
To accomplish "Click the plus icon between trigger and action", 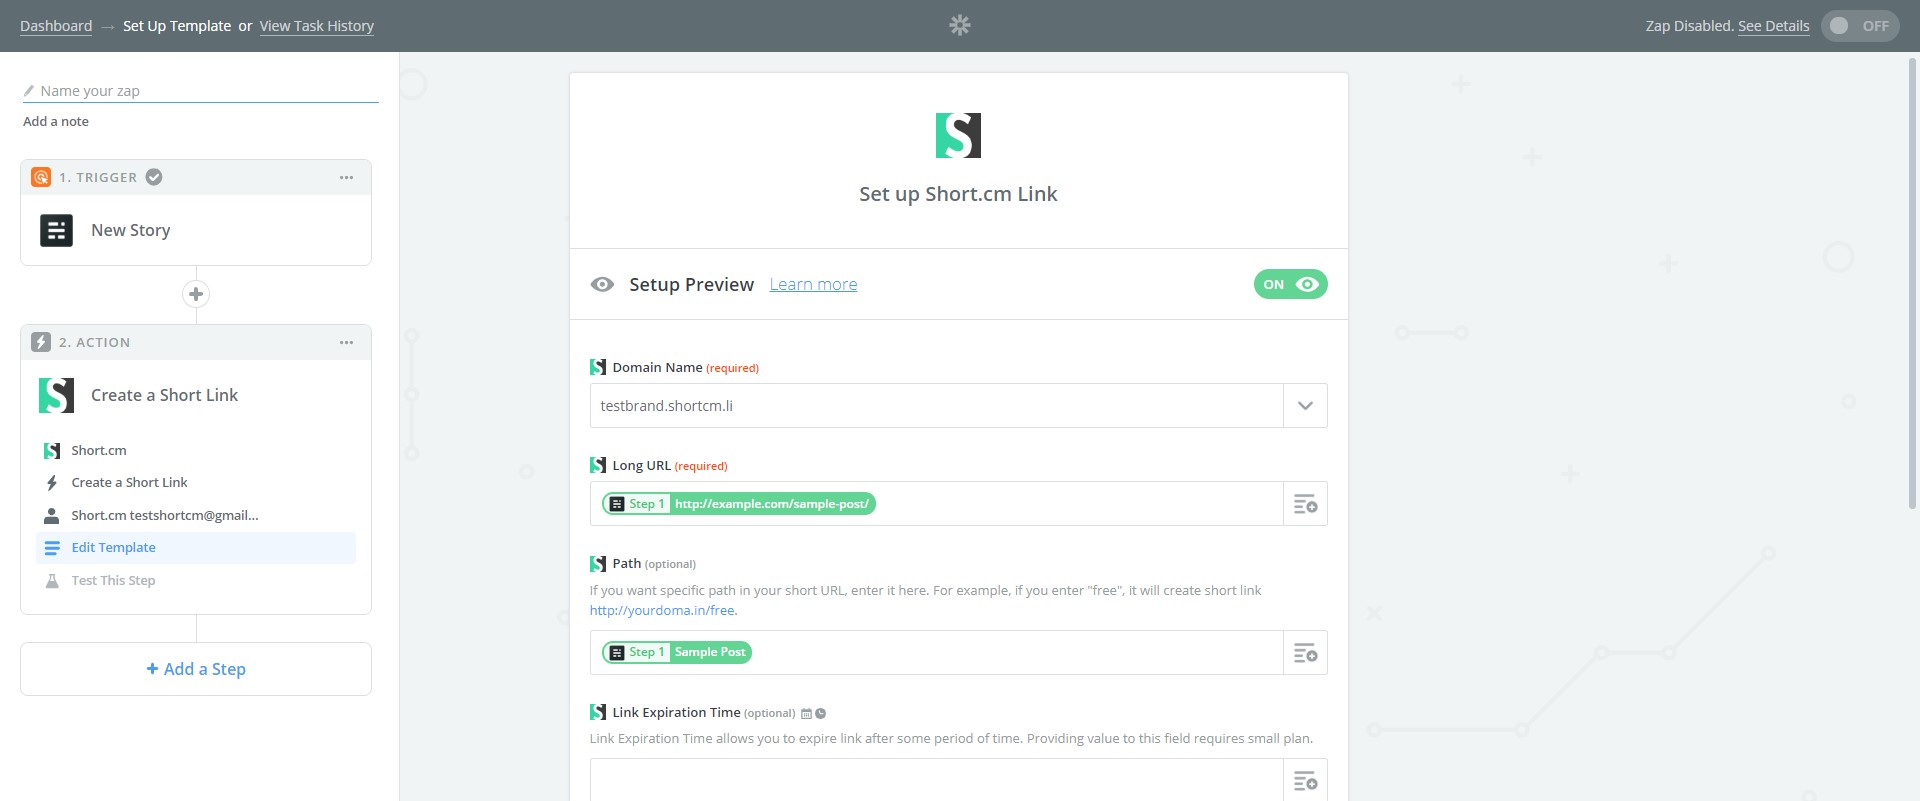I will [x=196, y=294].
